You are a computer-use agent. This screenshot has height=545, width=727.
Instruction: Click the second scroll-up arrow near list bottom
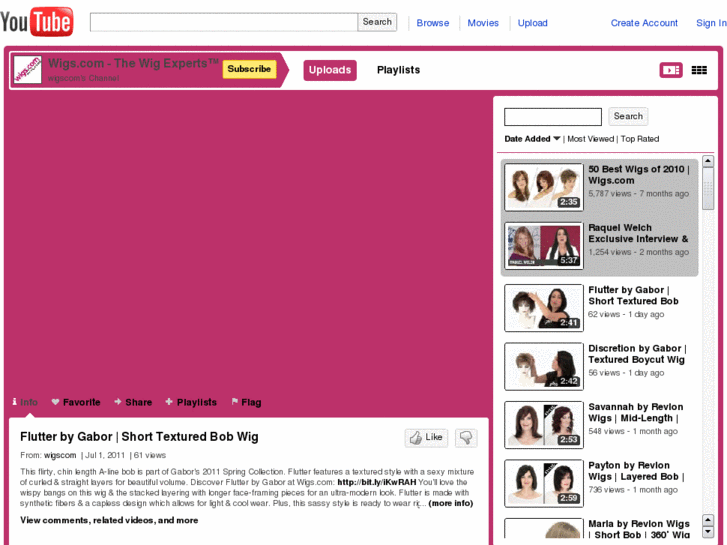pyautogui.click(x=708, y=520)
